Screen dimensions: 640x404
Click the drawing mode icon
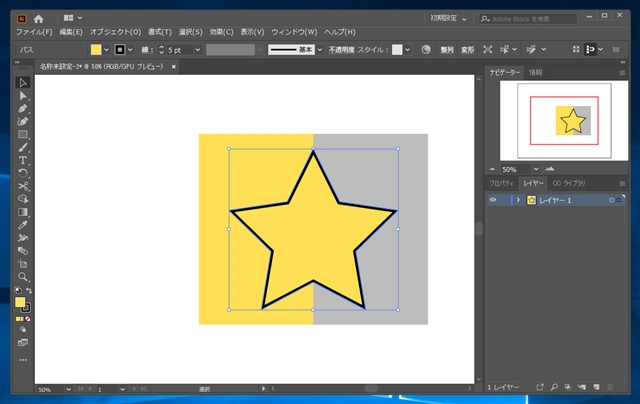click(23, 329)
